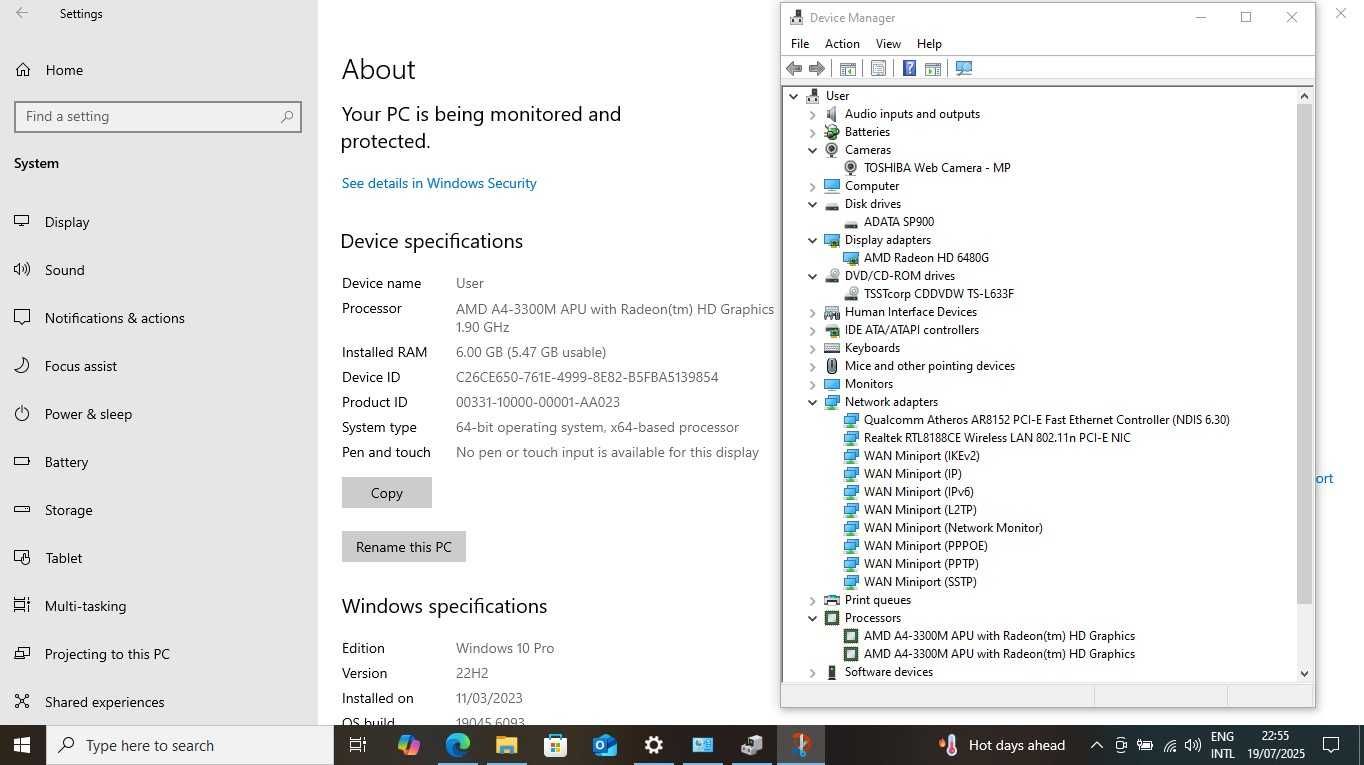
Task: Select WAN Miniport (Network Monitor)
Action: (x=953, y=528)
